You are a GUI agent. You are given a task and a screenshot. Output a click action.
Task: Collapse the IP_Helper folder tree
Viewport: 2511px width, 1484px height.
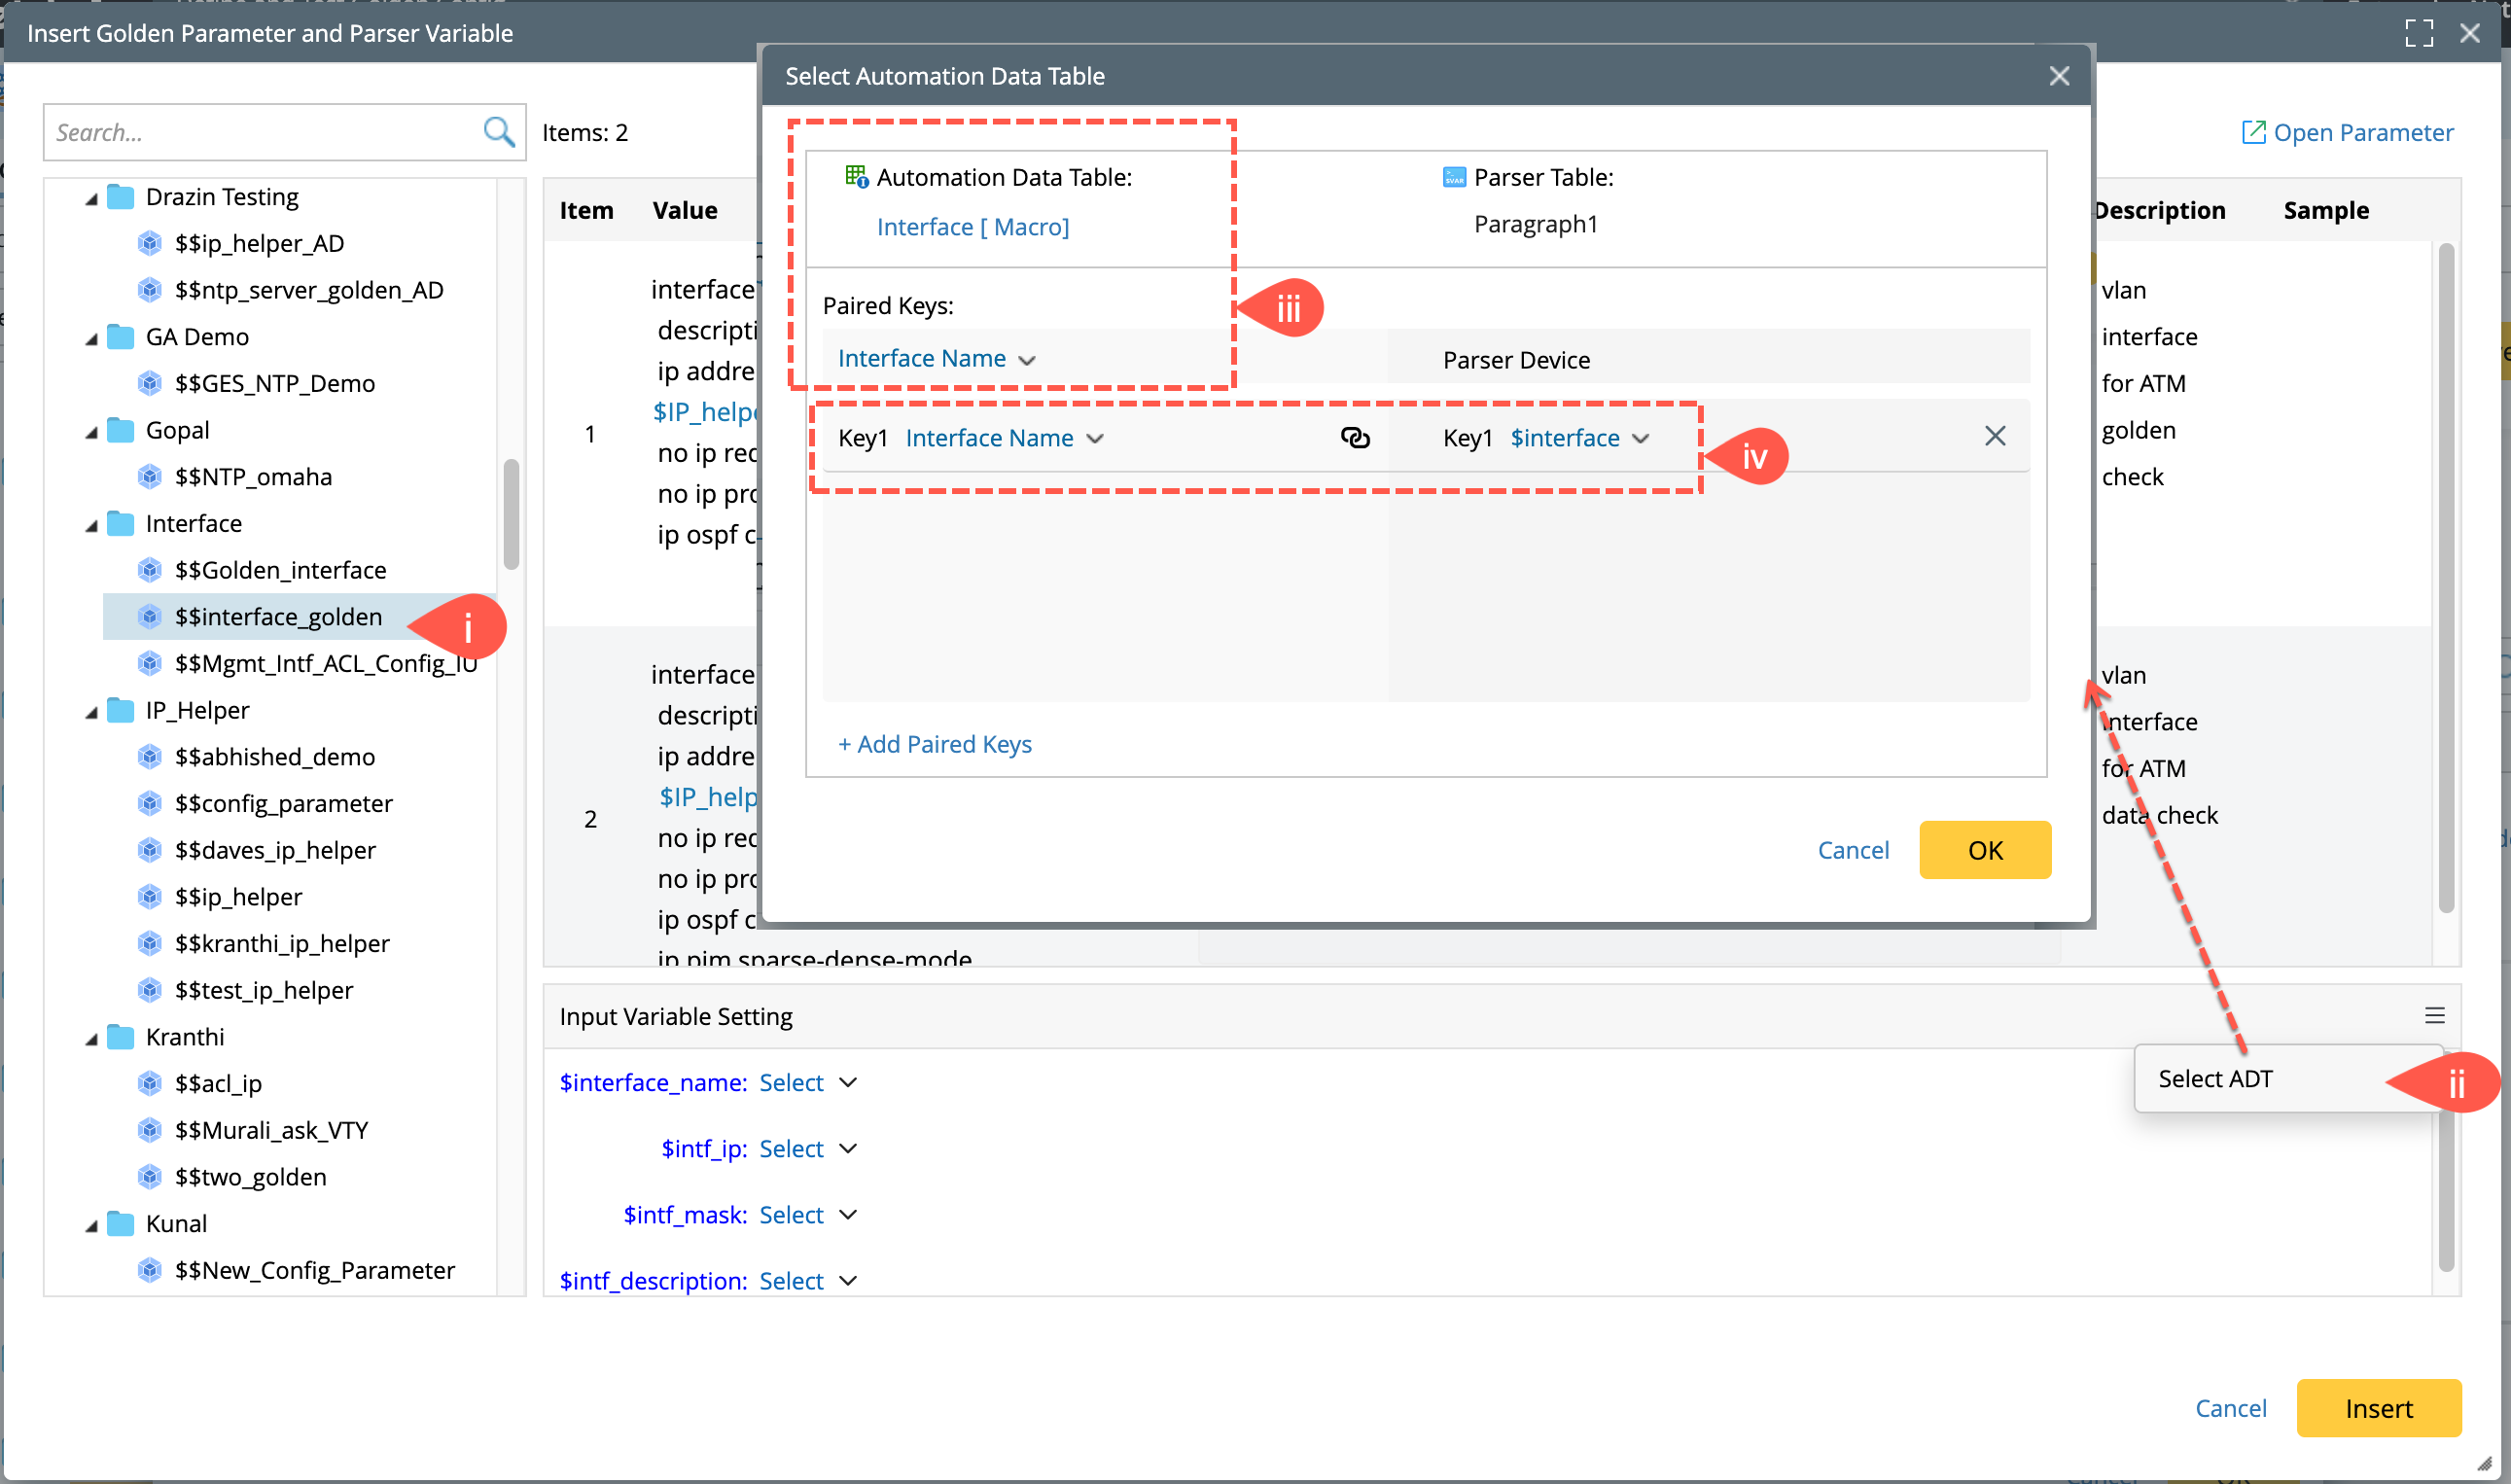(92, 711)
